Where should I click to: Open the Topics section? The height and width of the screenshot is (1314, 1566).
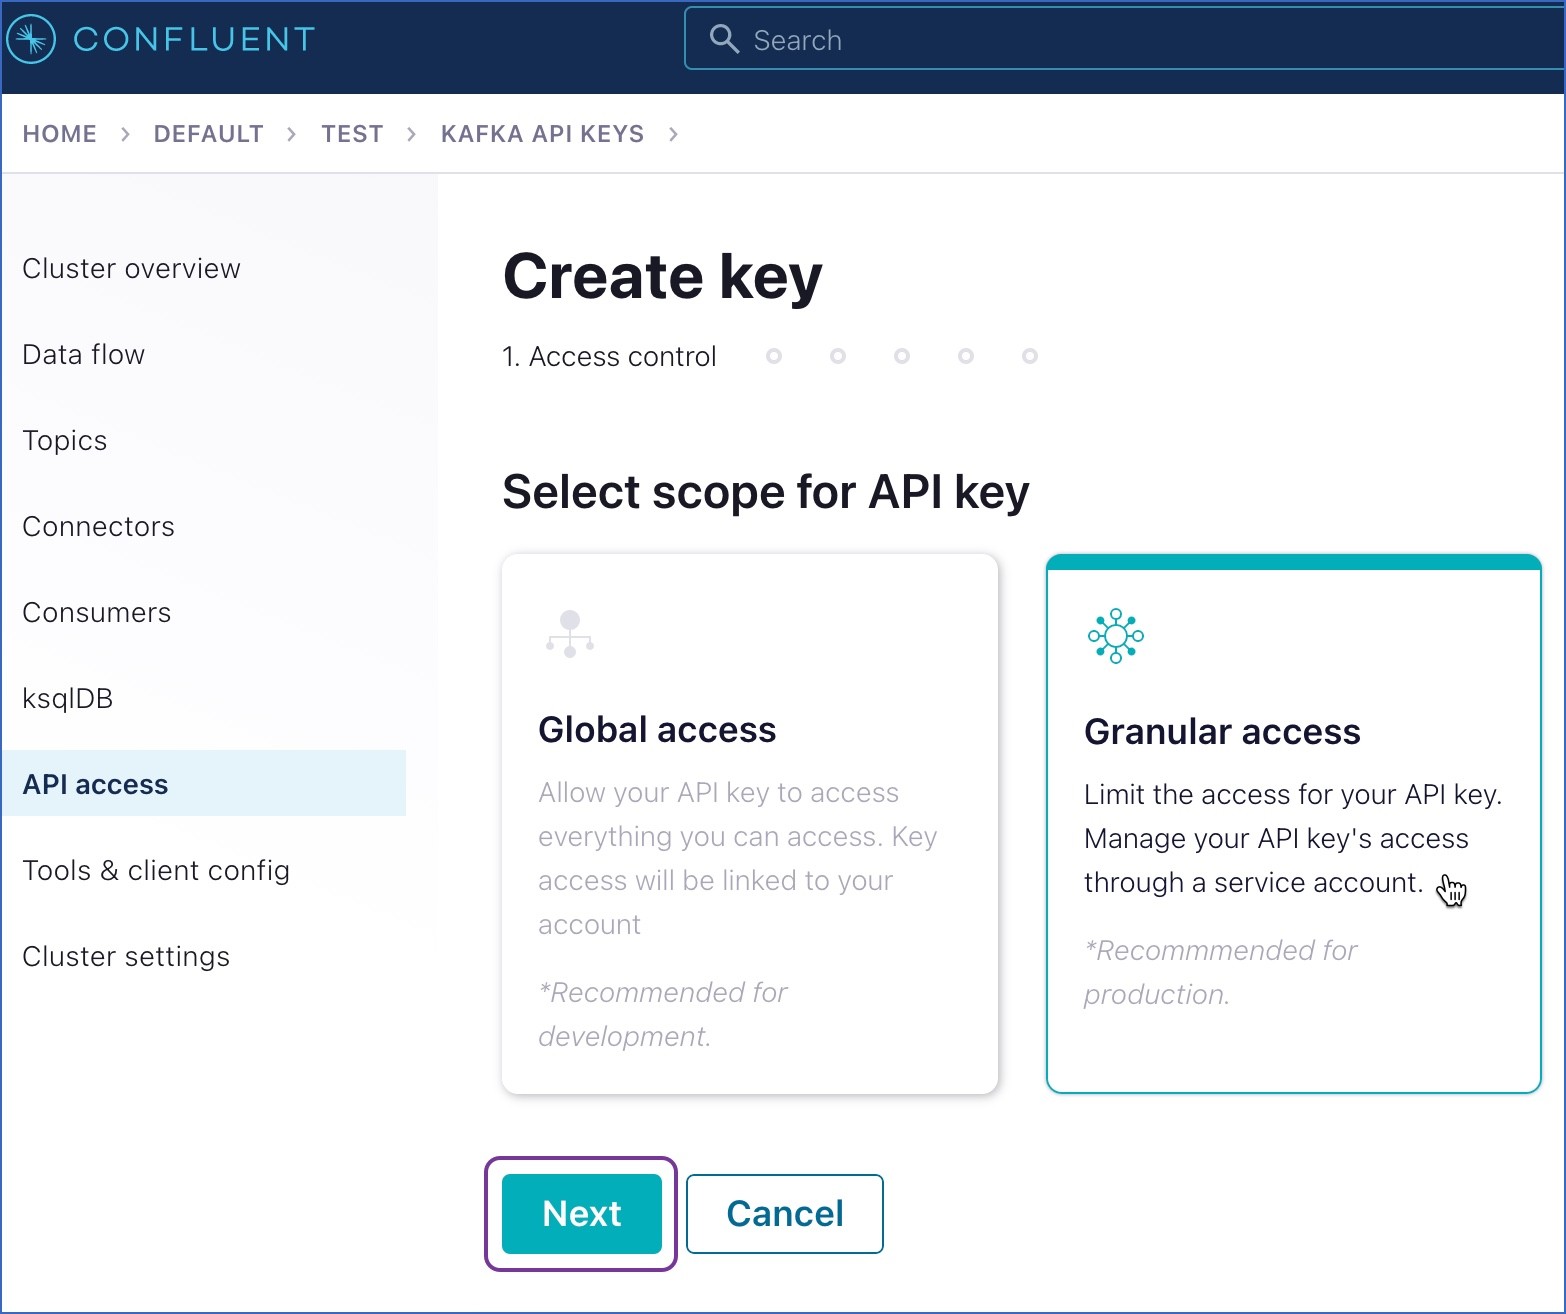coord(64,440)
